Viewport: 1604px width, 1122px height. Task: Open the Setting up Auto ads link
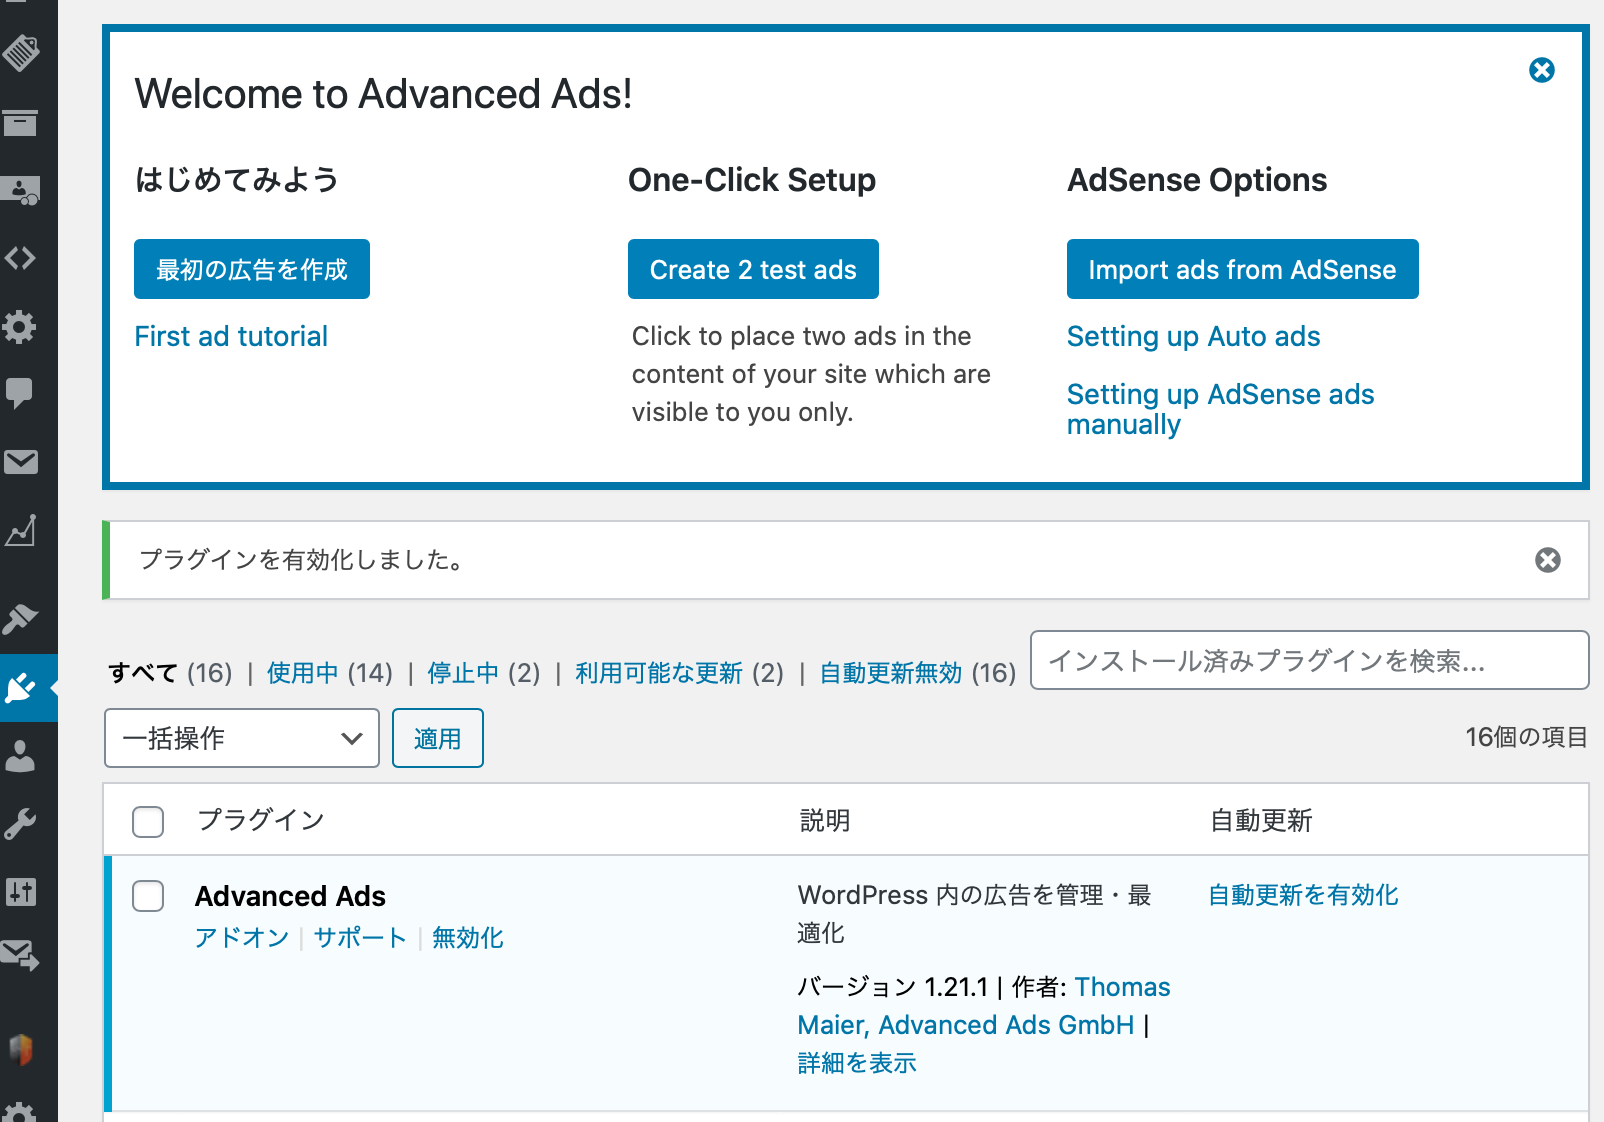coord(1193,337)
